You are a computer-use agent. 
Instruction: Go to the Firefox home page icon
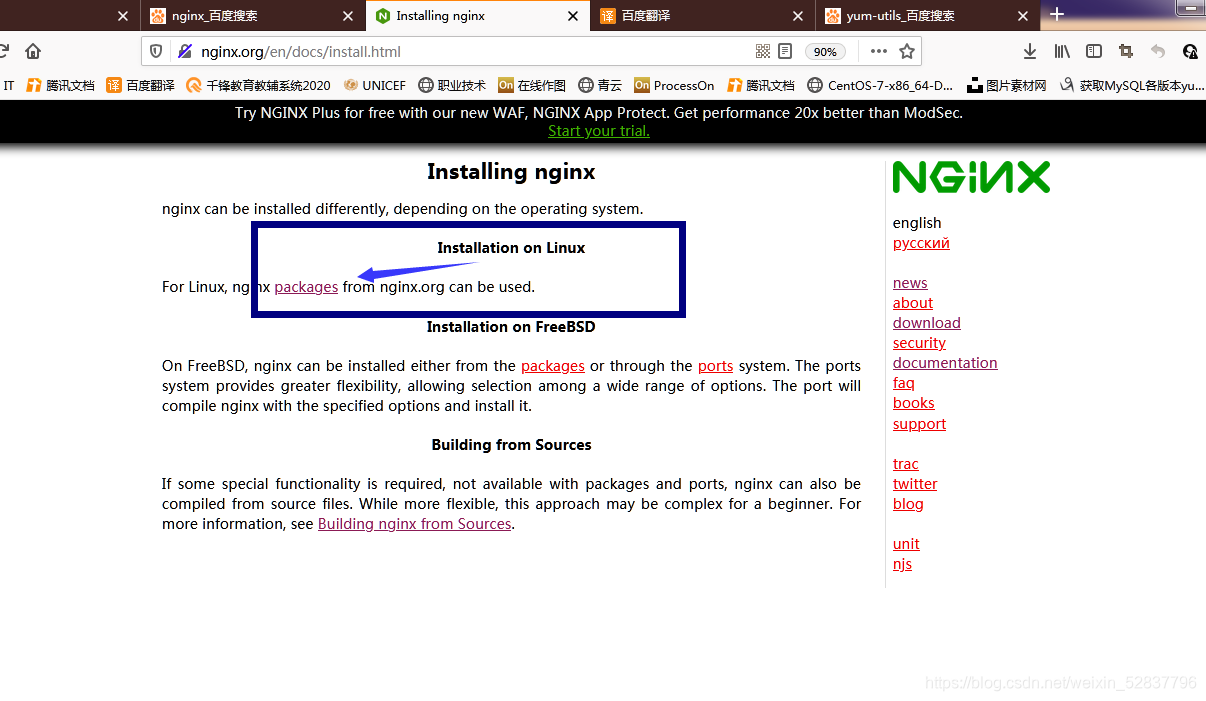click(33, 51)
